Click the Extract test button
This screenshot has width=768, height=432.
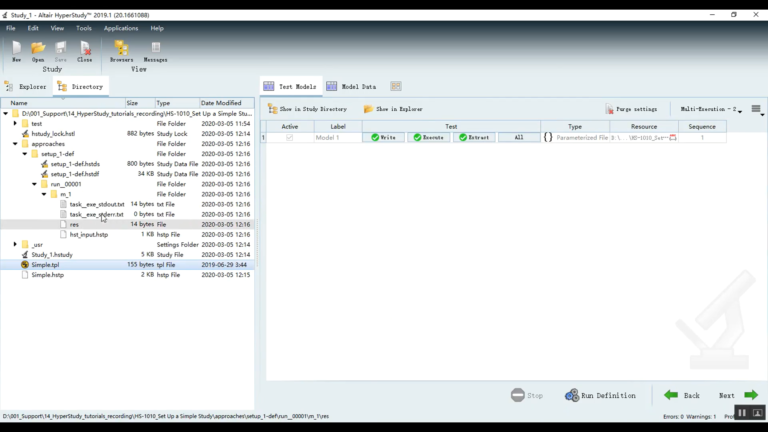click(x=474, y=138)
